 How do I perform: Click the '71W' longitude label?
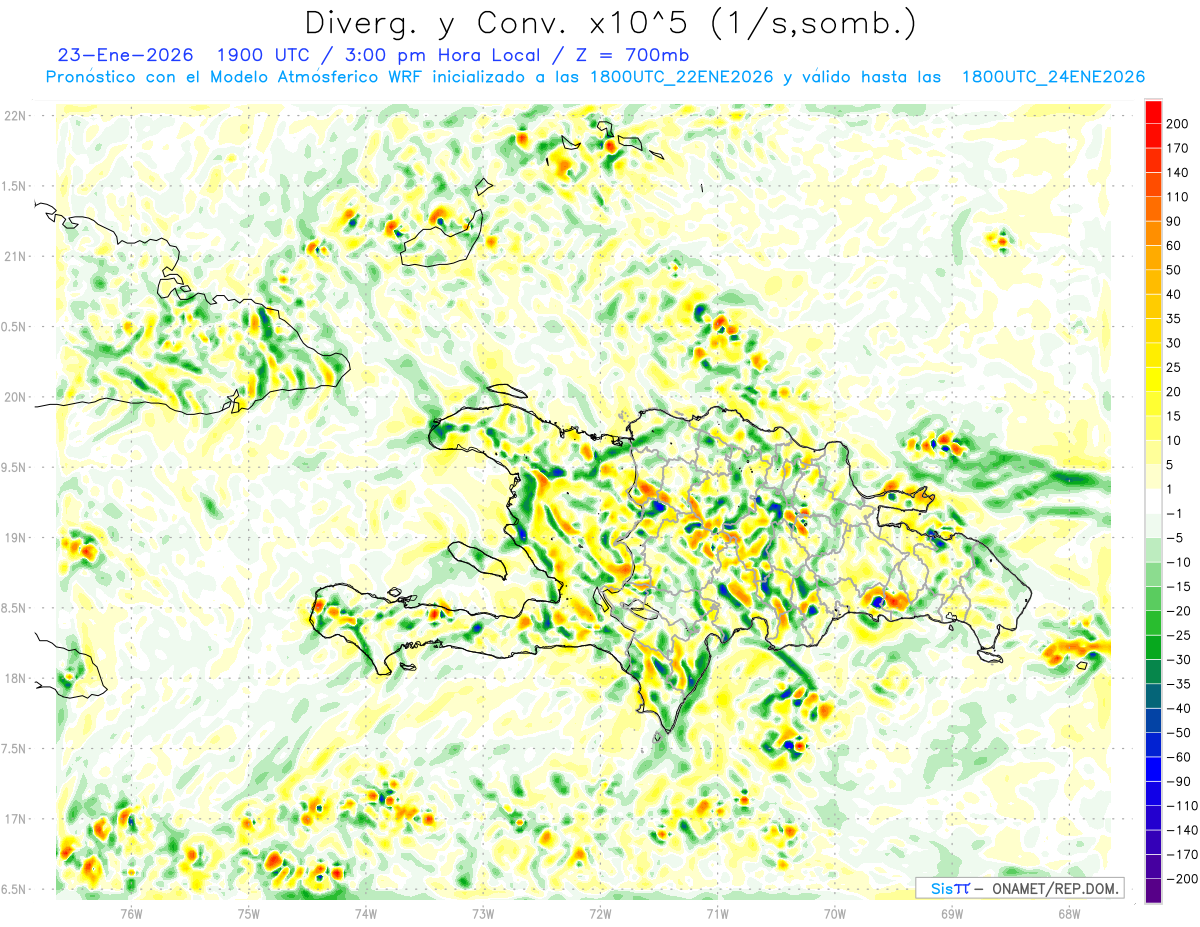tap(717, 912)
